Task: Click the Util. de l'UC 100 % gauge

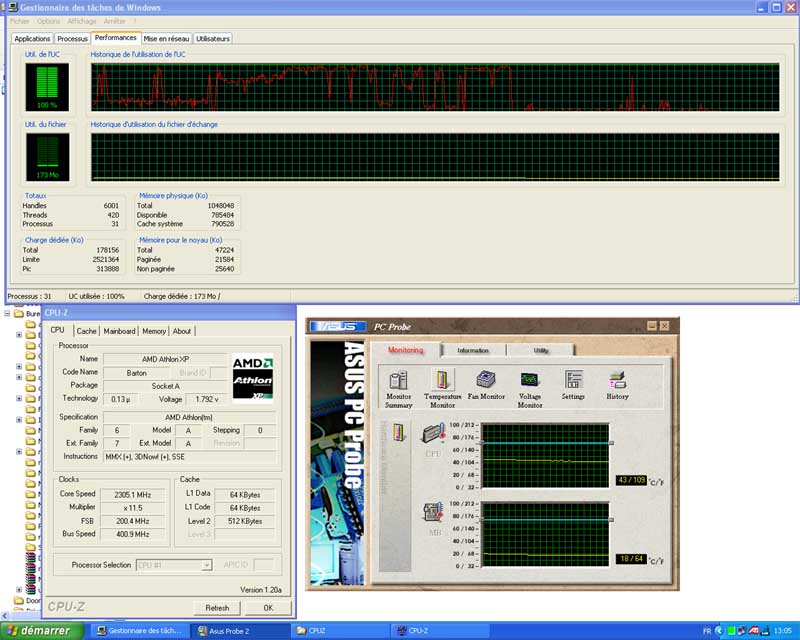Action: (x=47, y=87)
